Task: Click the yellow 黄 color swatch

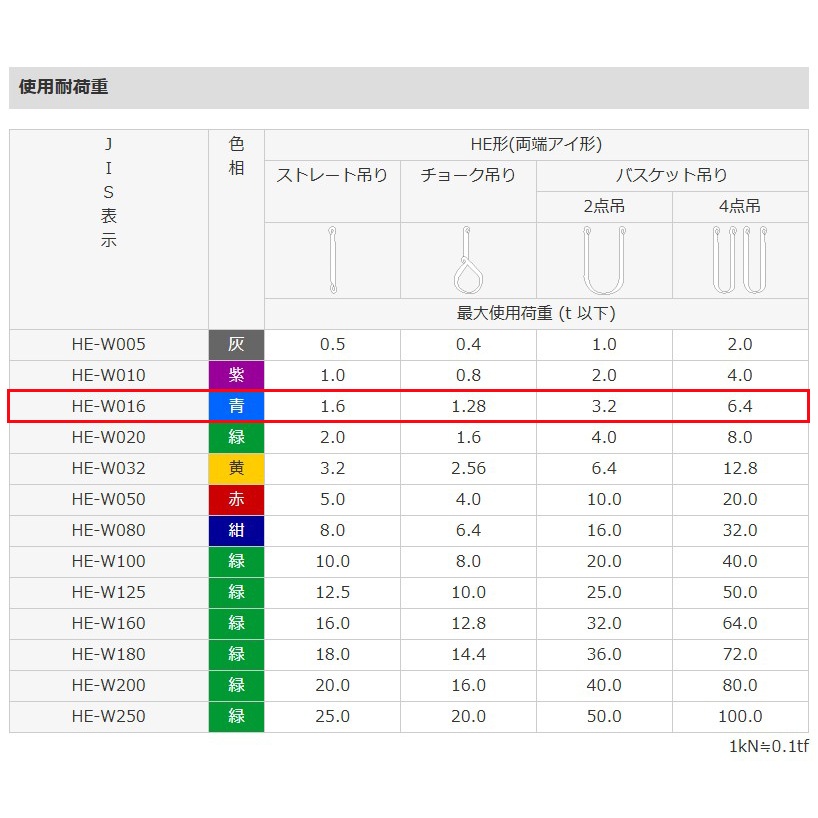Action: point(236,469)
